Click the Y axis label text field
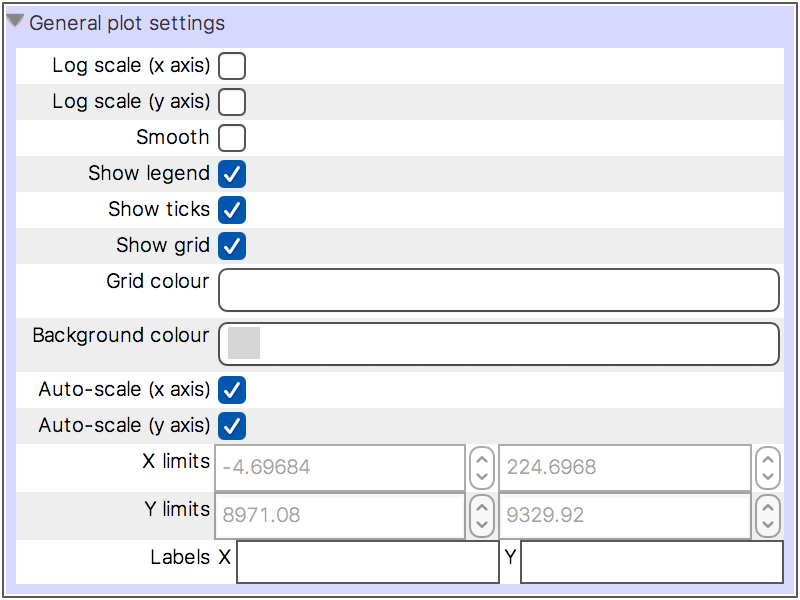Image resolution: width=800 pixels, height=600 pixels. [x=652, y=562]
